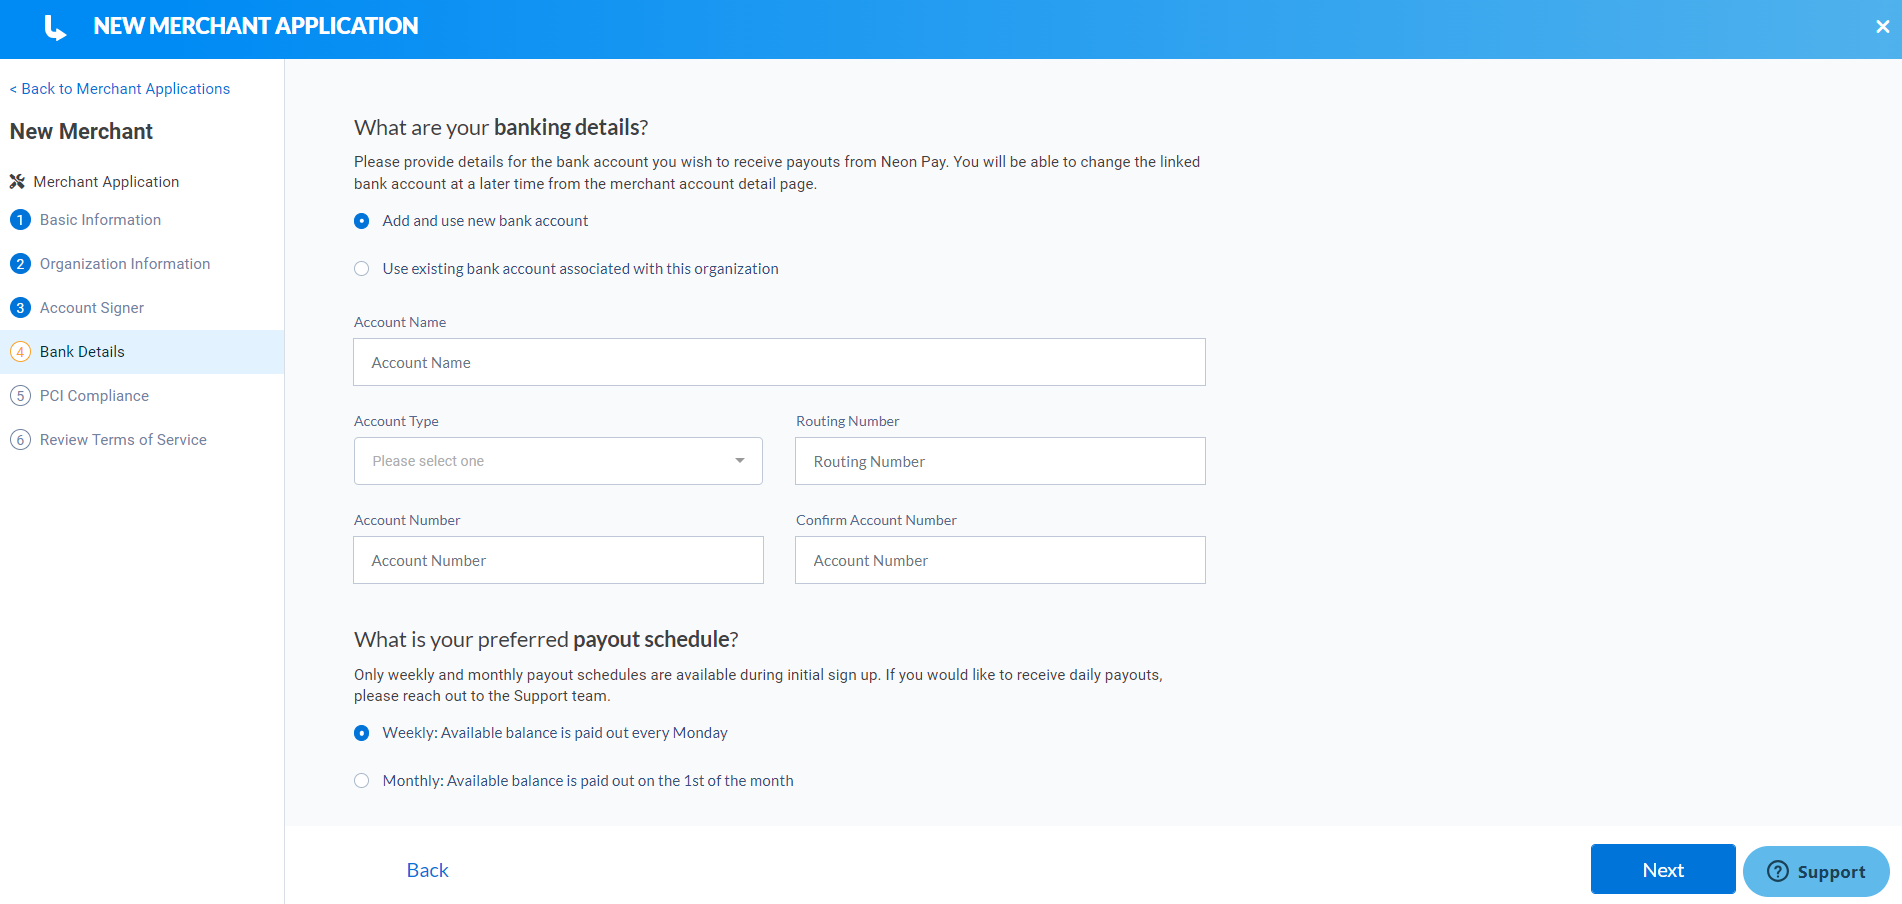Image resolution: width=1902 pixels, height=904 pixels.
Task: Click the step 6 circle for Review Terms
Action: [x=20, y=439]
